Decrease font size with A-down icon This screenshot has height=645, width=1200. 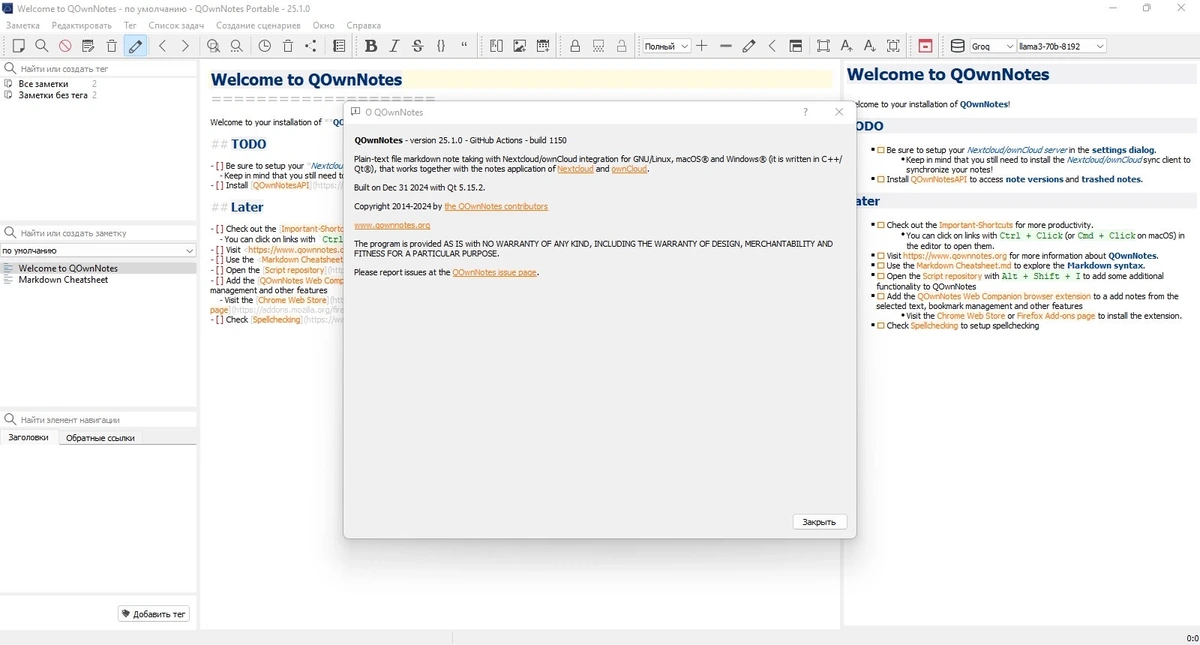click(x=869, y=46)
